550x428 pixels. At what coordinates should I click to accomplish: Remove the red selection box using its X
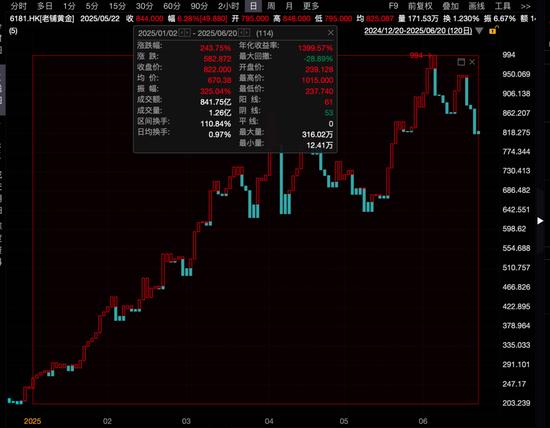pos(472,62)
